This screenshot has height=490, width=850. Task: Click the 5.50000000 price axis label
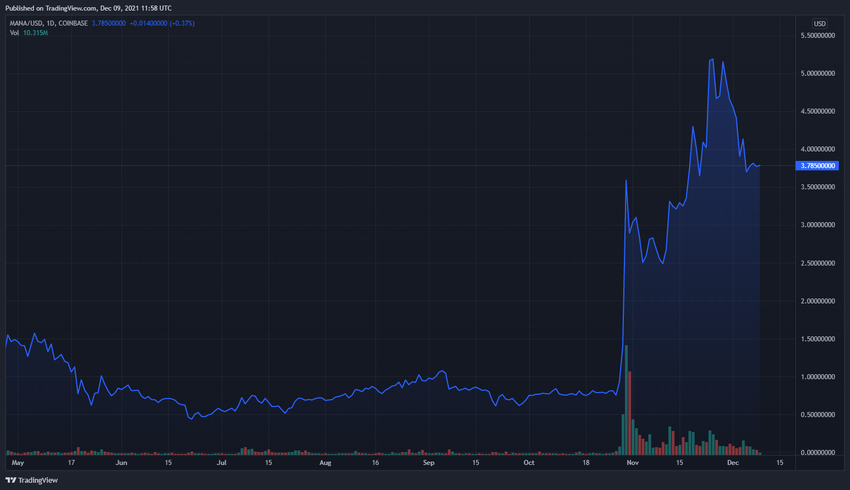click(817, 35)
